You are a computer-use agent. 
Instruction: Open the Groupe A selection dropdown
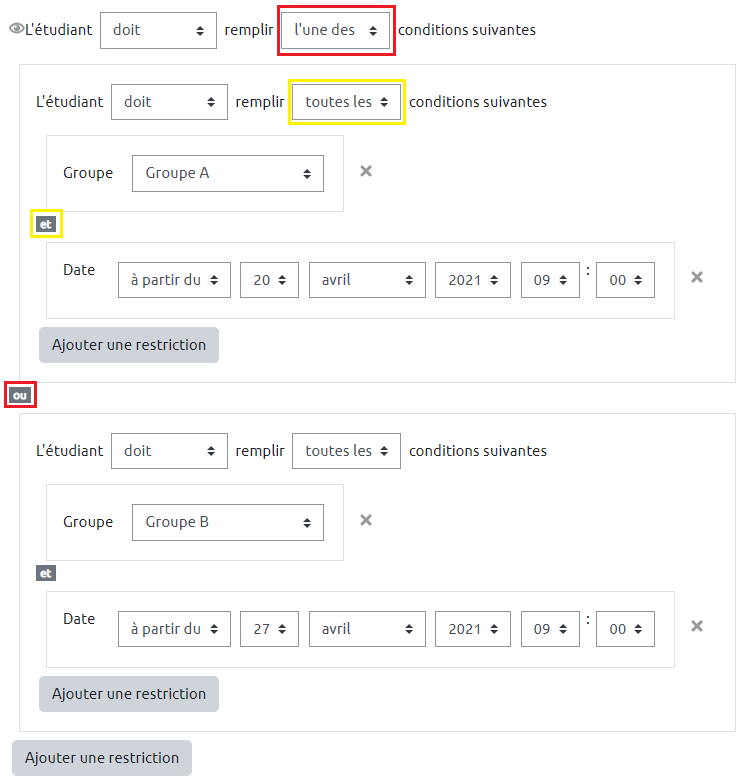click(x=228, y=173)
